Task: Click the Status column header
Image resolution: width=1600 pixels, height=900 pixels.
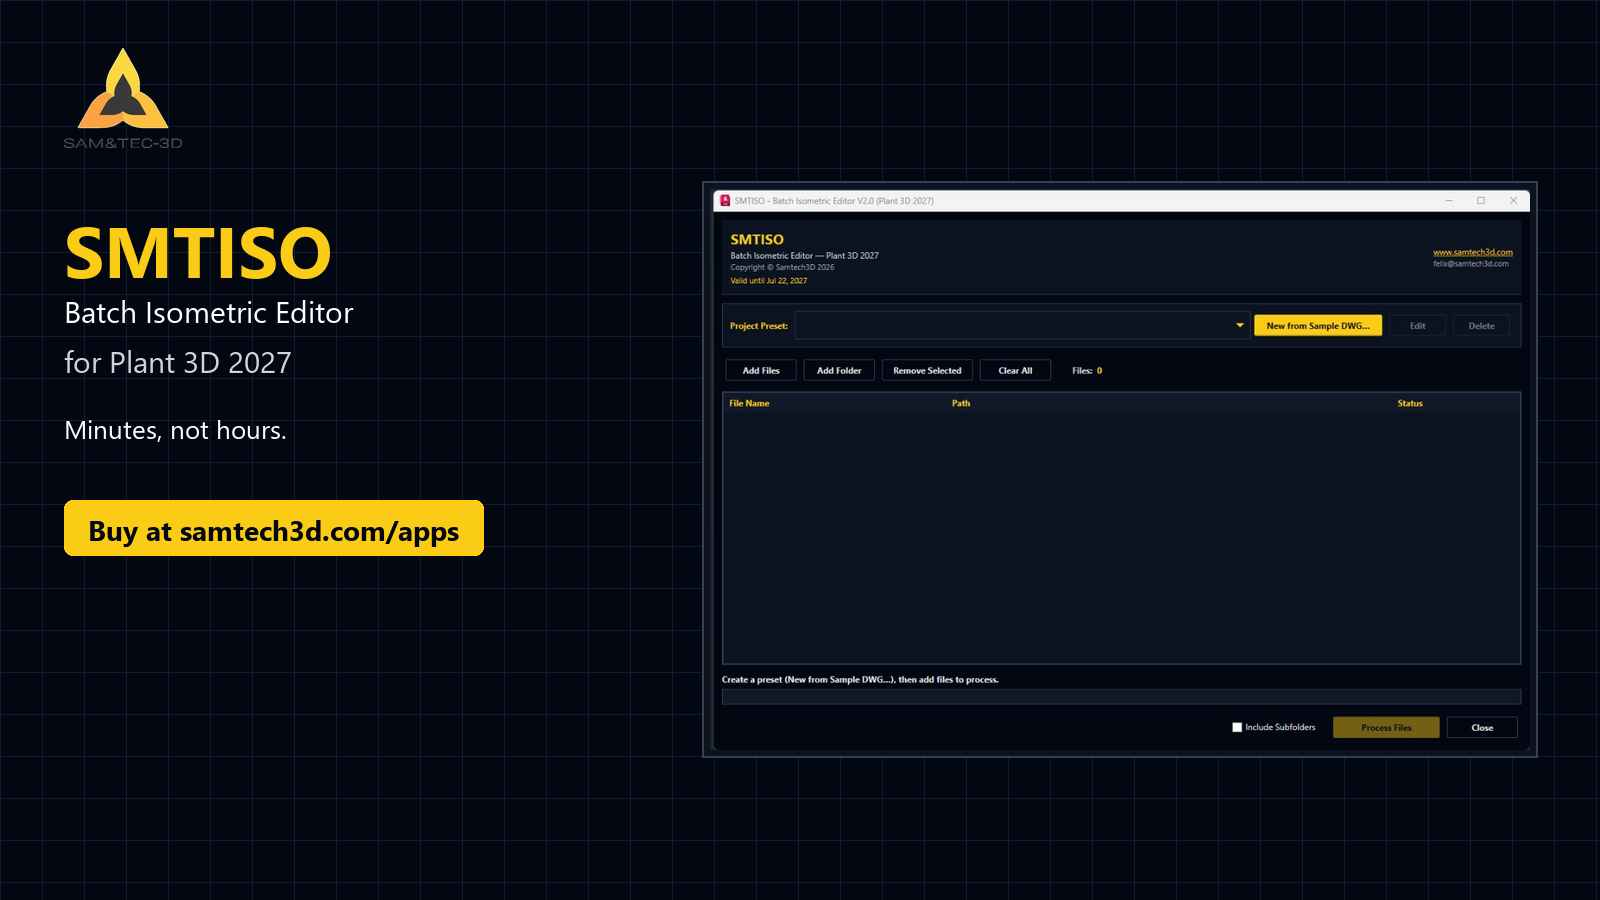Action: tap(1410, 403)
